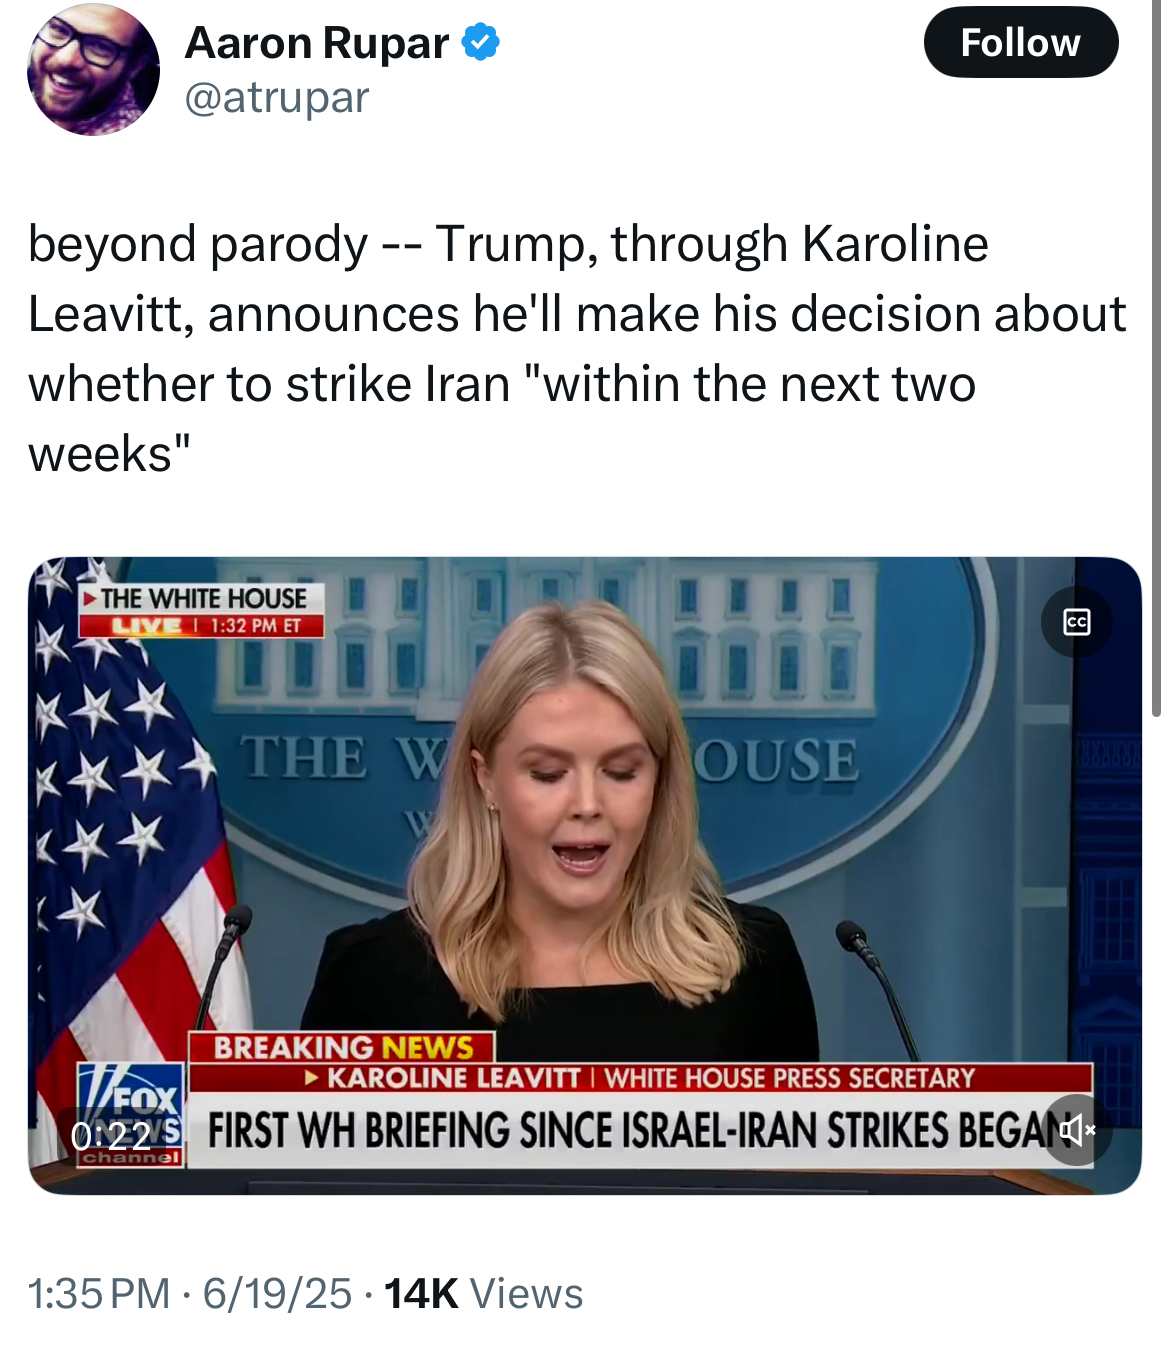Unmute the video with the speaker icon

(x=1077, y=1130)
